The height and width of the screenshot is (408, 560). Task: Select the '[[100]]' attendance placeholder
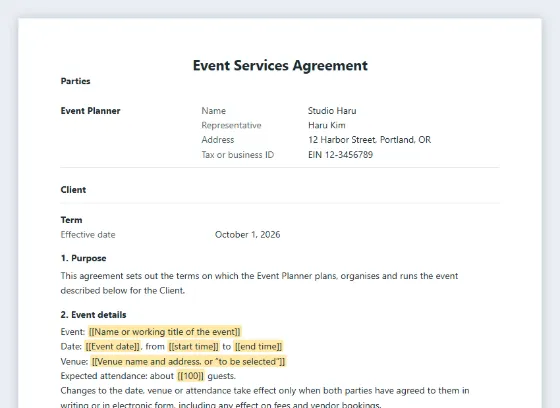(191, 376)
